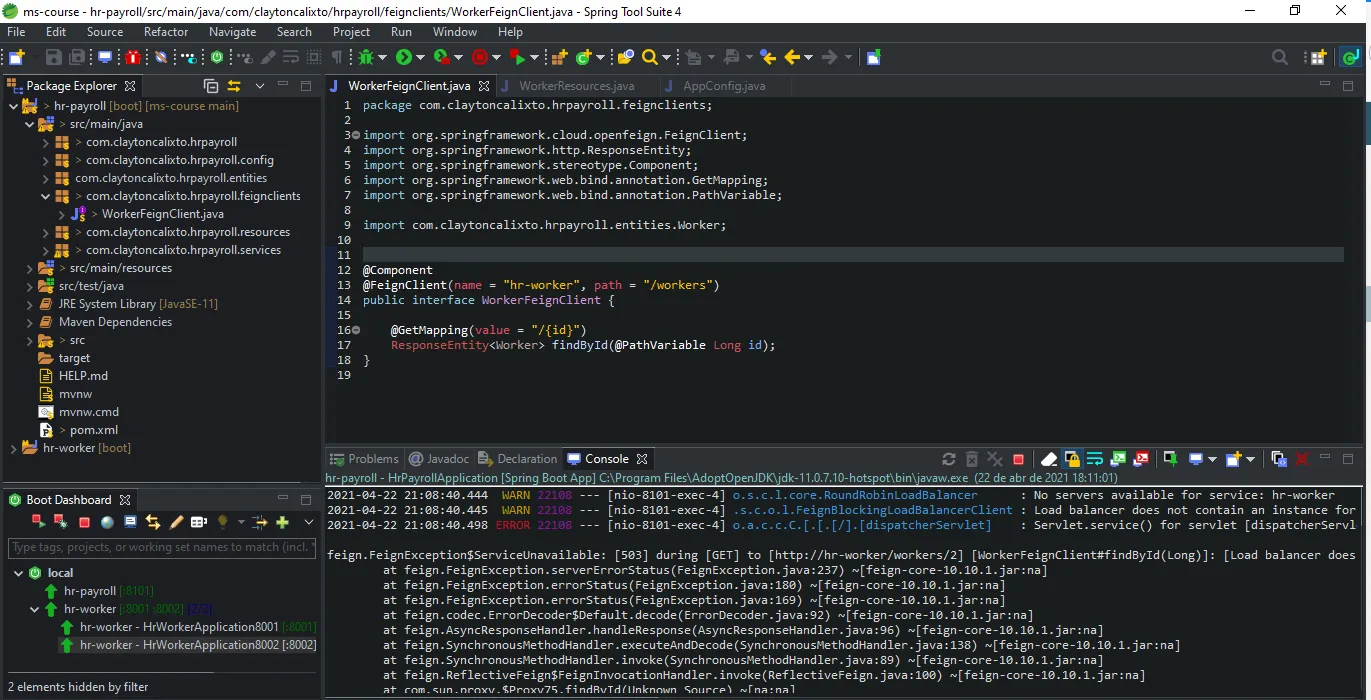
Task: Open the File menu
Action: [16, 32]
